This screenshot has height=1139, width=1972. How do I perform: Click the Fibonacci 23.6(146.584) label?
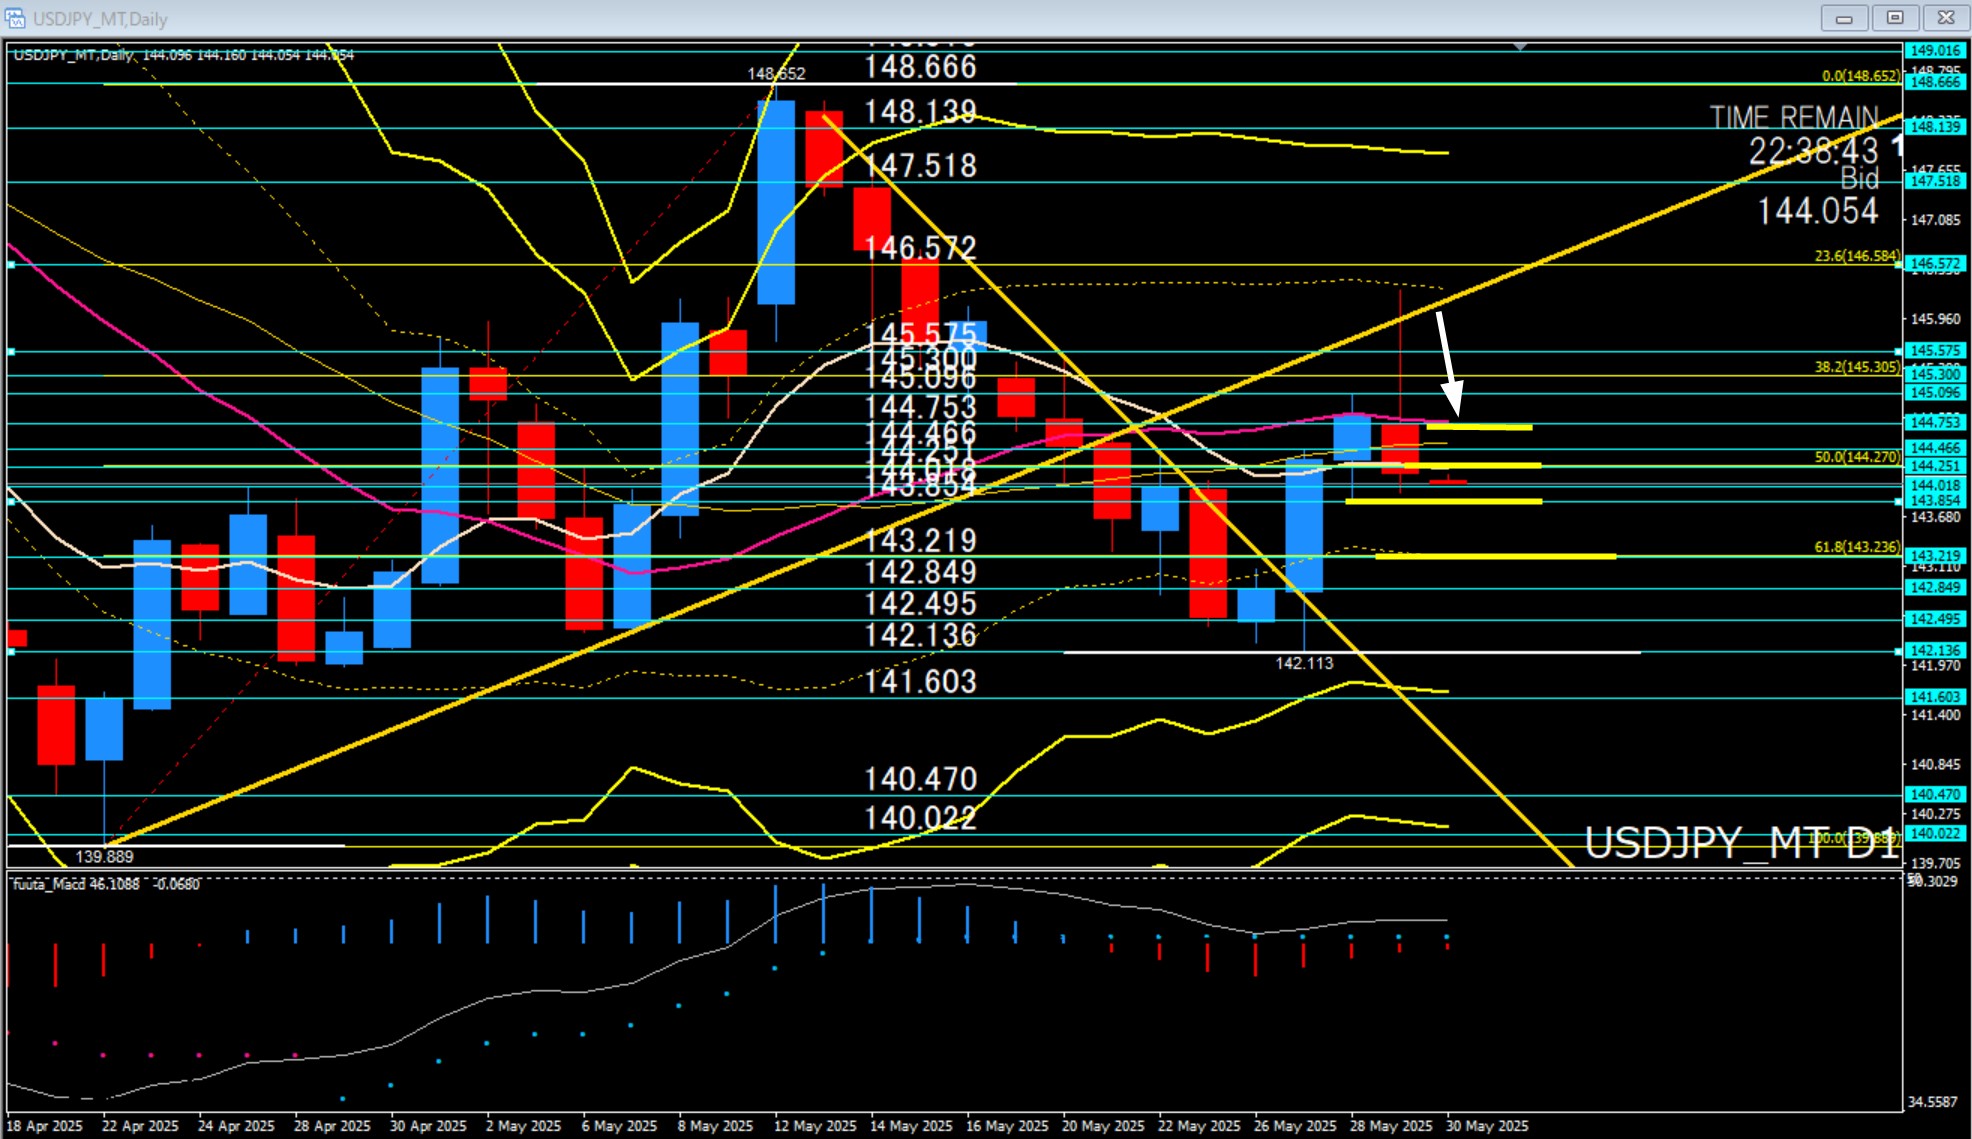1857,256
